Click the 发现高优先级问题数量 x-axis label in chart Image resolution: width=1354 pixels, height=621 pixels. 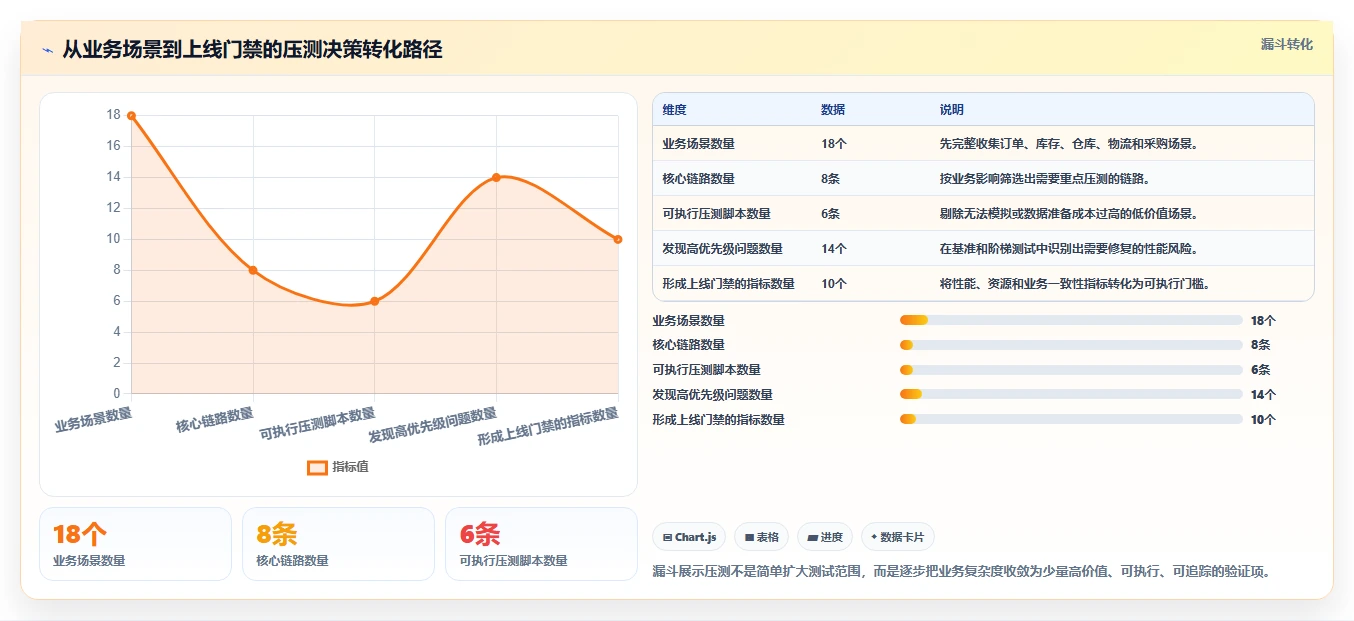(432, 426)
